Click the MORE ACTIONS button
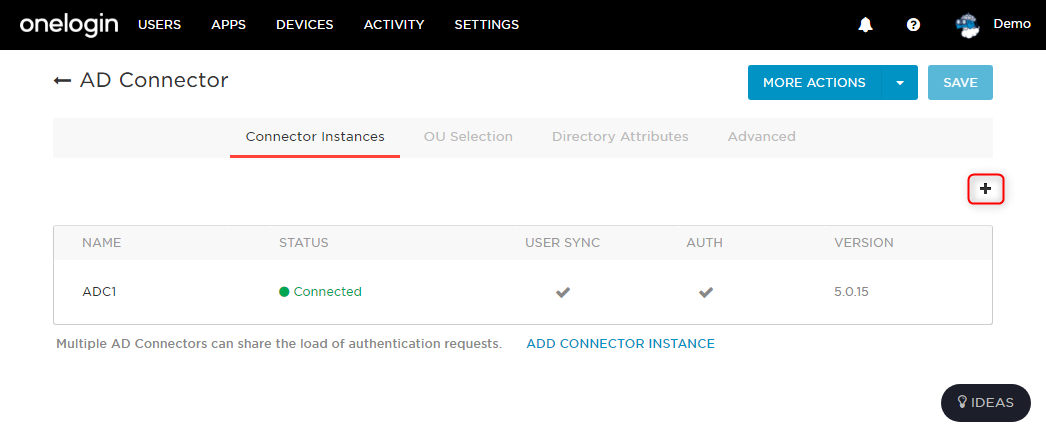This screenshot has height=437, width=1046. [815, 83]
